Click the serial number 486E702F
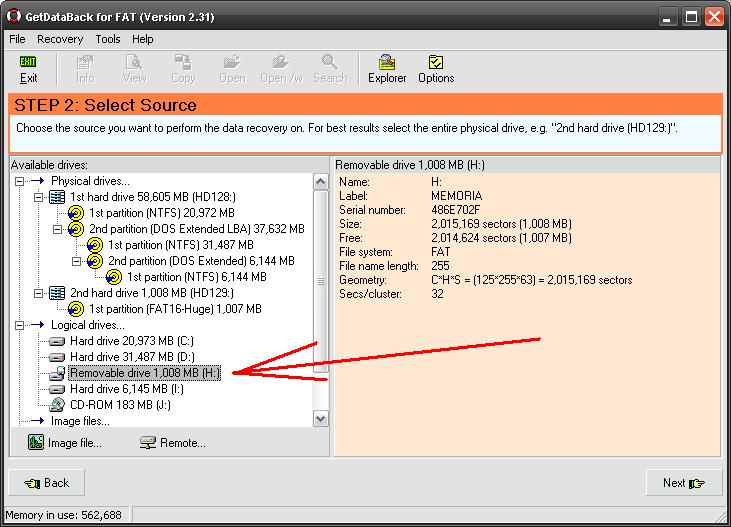Viewport: 731px width, 527px height. (455, 210)
